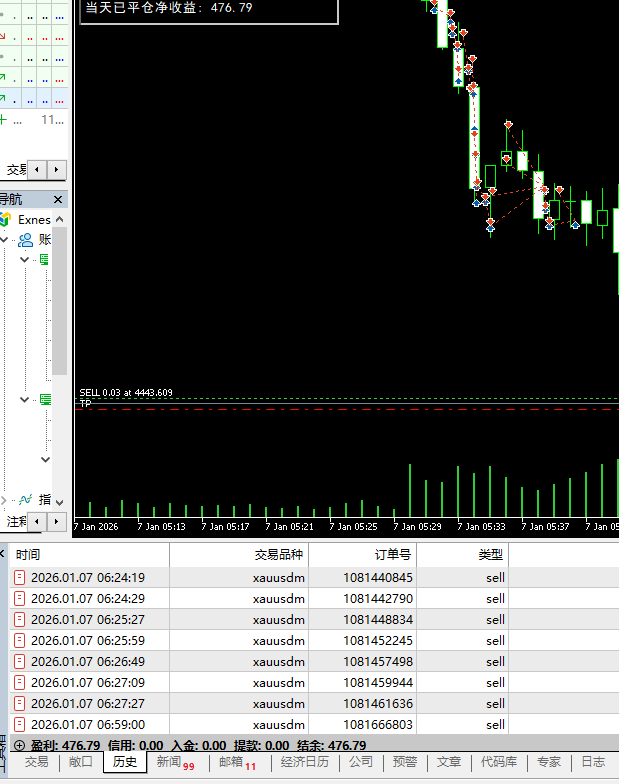Select the accounts people icon in navigator
Viewport: 619px width, 784px height.
[x=25, y=240]
